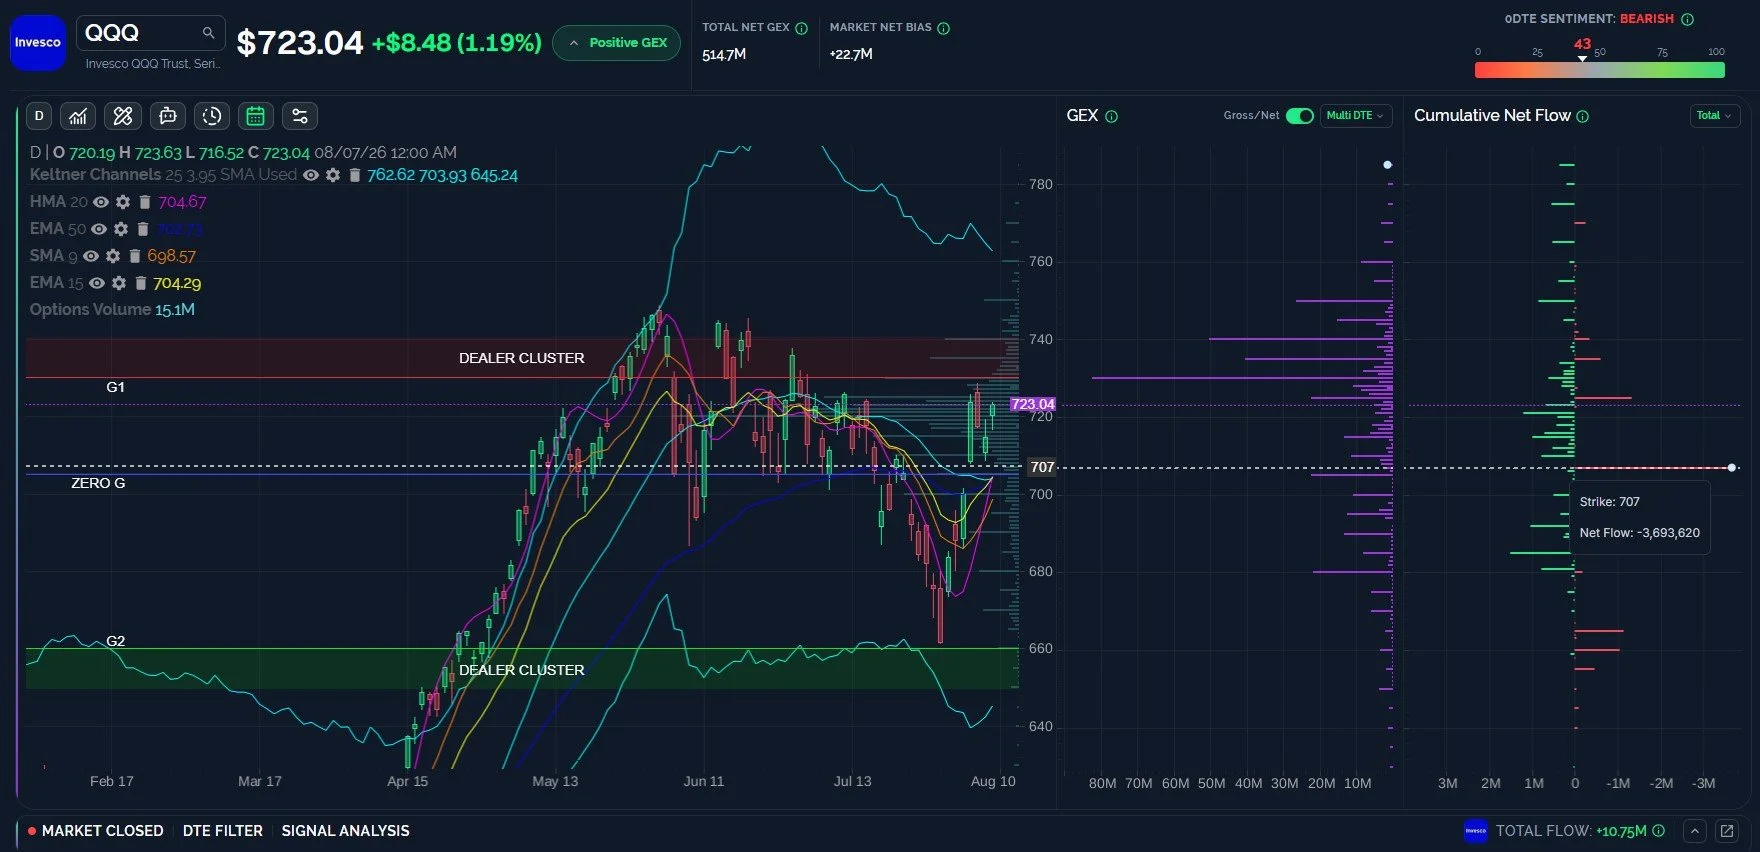
Task: Hide the HMA 20 indicator with eye icon
Action: [x=101, y=202]
